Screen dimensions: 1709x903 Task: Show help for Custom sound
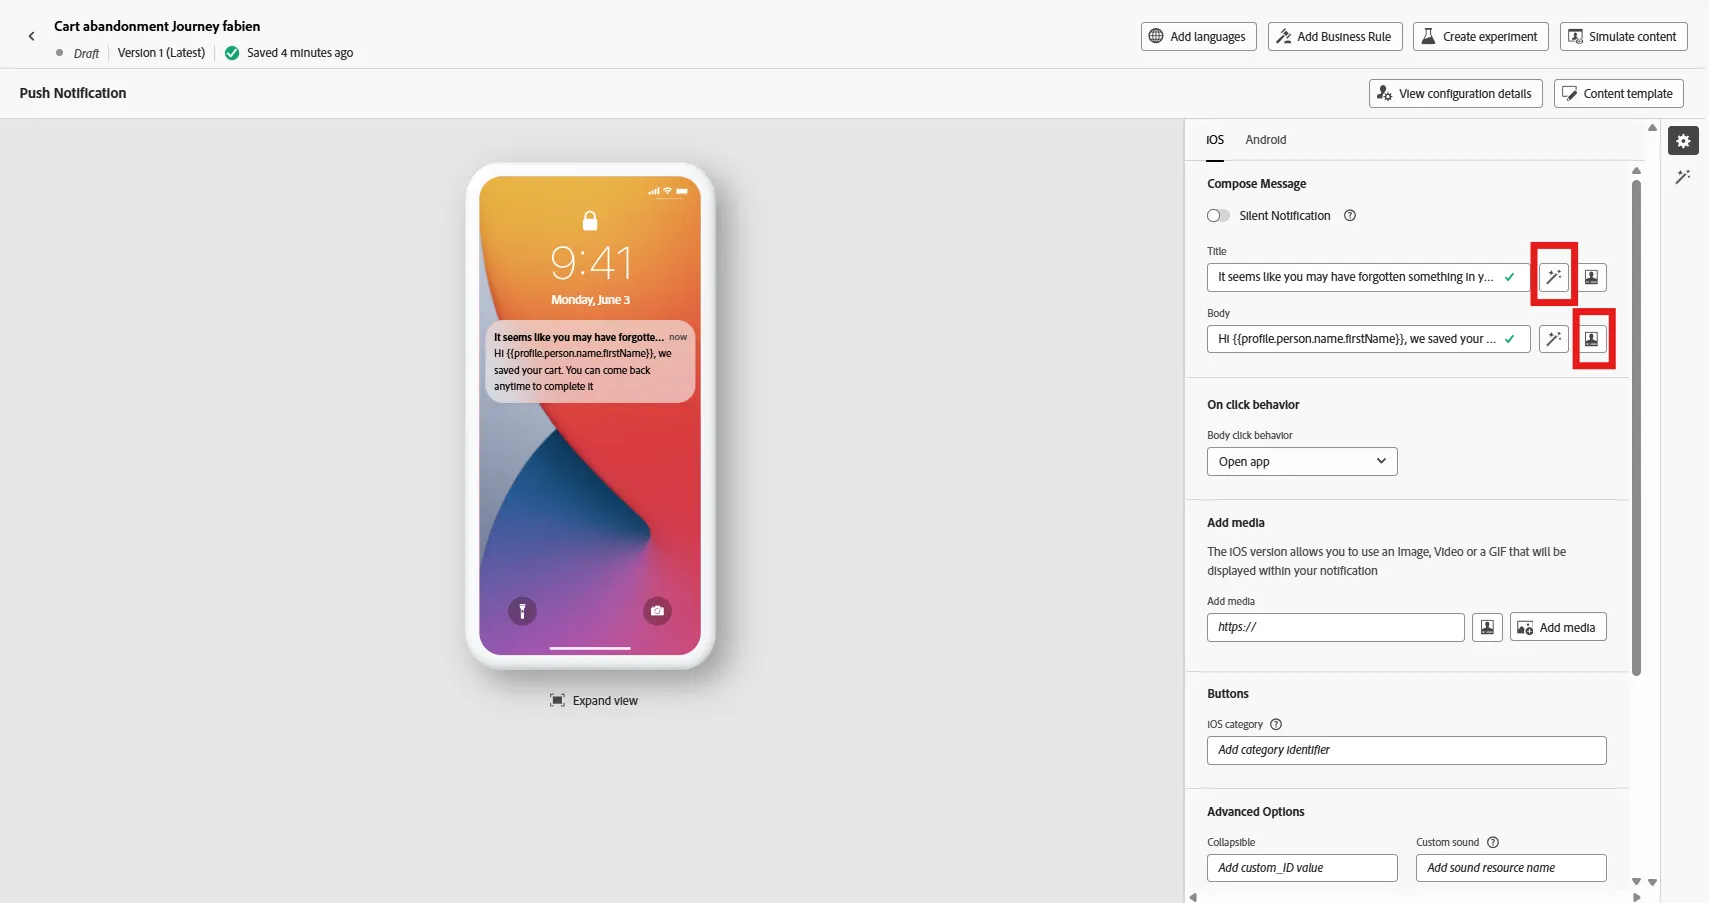[x=1493, y=842]
